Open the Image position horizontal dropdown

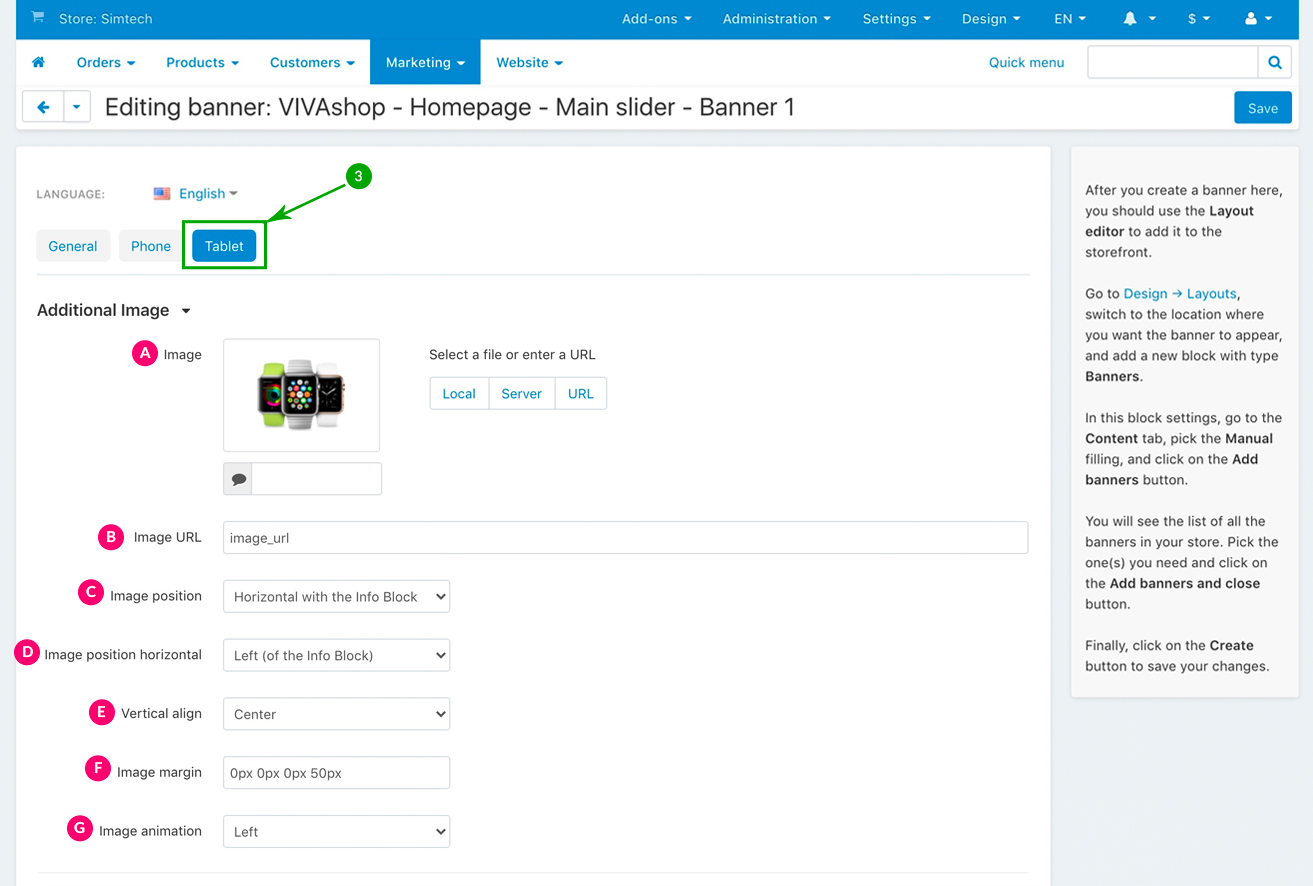(x=336, y=656)
